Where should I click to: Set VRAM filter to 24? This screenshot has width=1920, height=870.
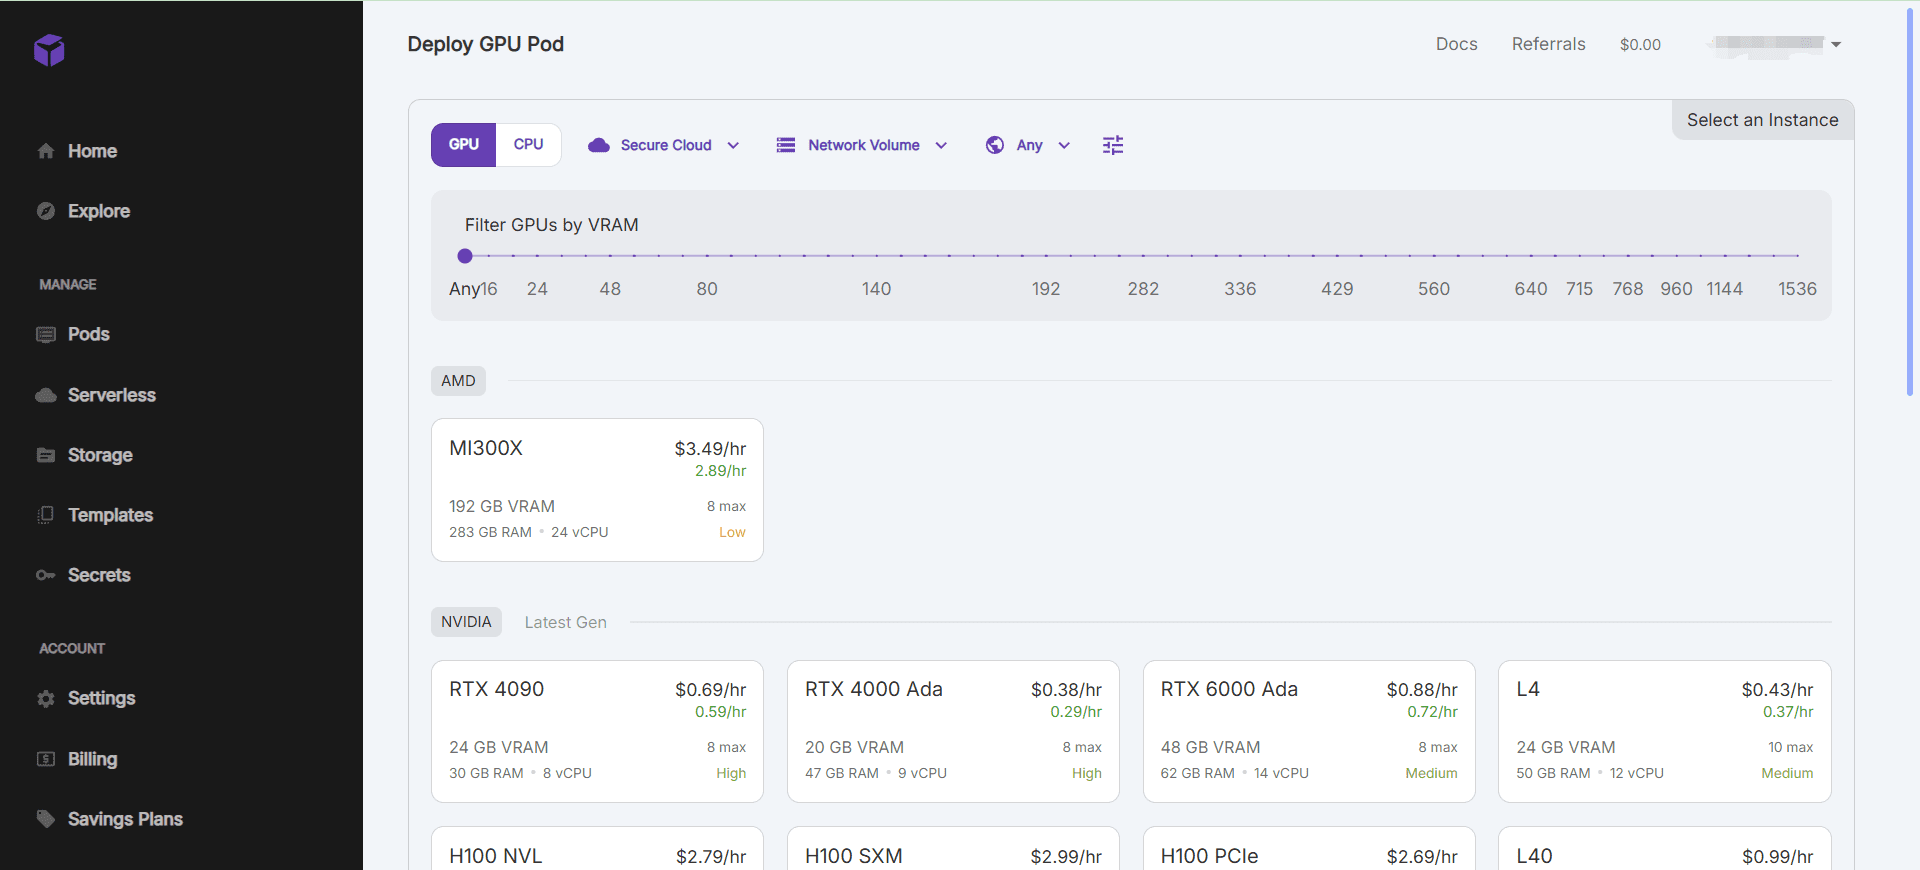537,289
